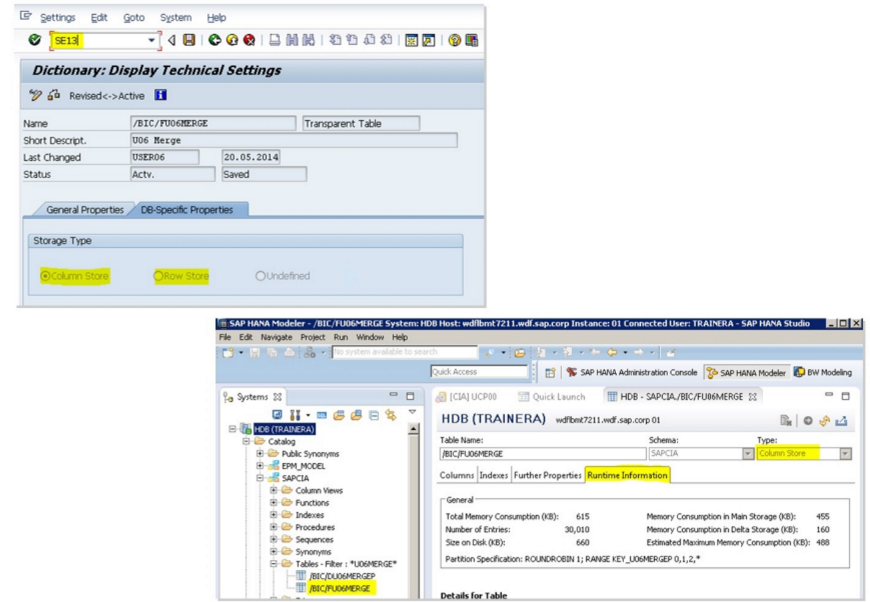
Task: Expand the Functions folder
Action: click(x=274, y=502)
